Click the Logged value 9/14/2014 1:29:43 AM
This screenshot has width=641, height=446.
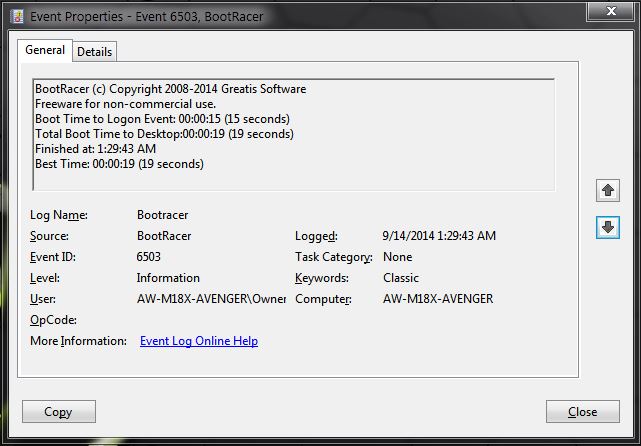click(439, 235)
